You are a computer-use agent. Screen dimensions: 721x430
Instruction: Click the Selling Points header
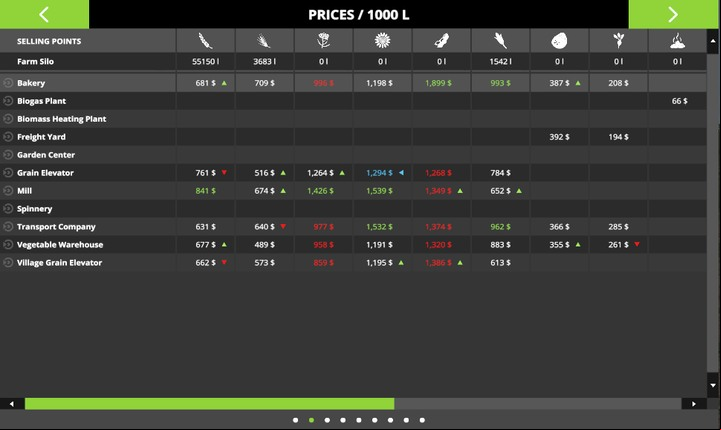[x=49, y=41]
